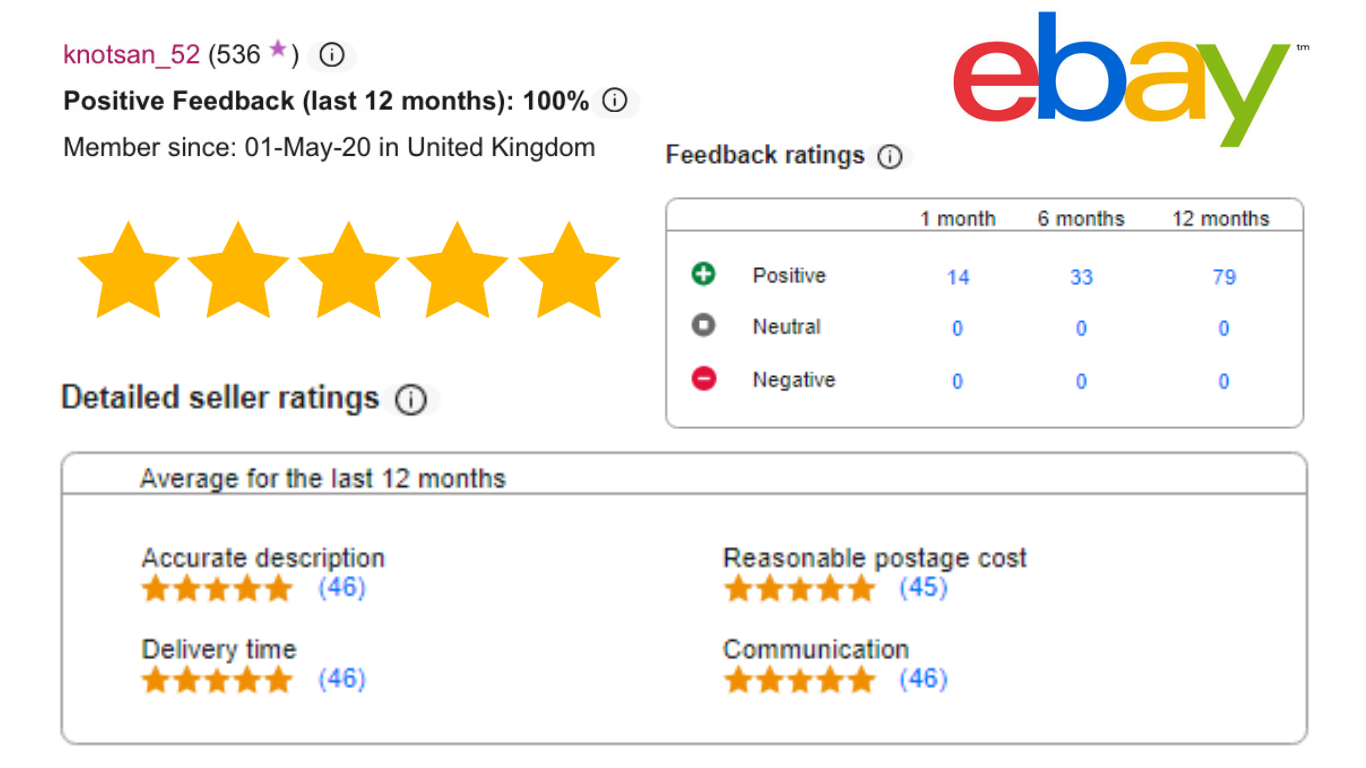The width and height of the screenshot is (1366, 768).
Task: Open the knotsan_52 seller profile link
Action: point(131,54)
